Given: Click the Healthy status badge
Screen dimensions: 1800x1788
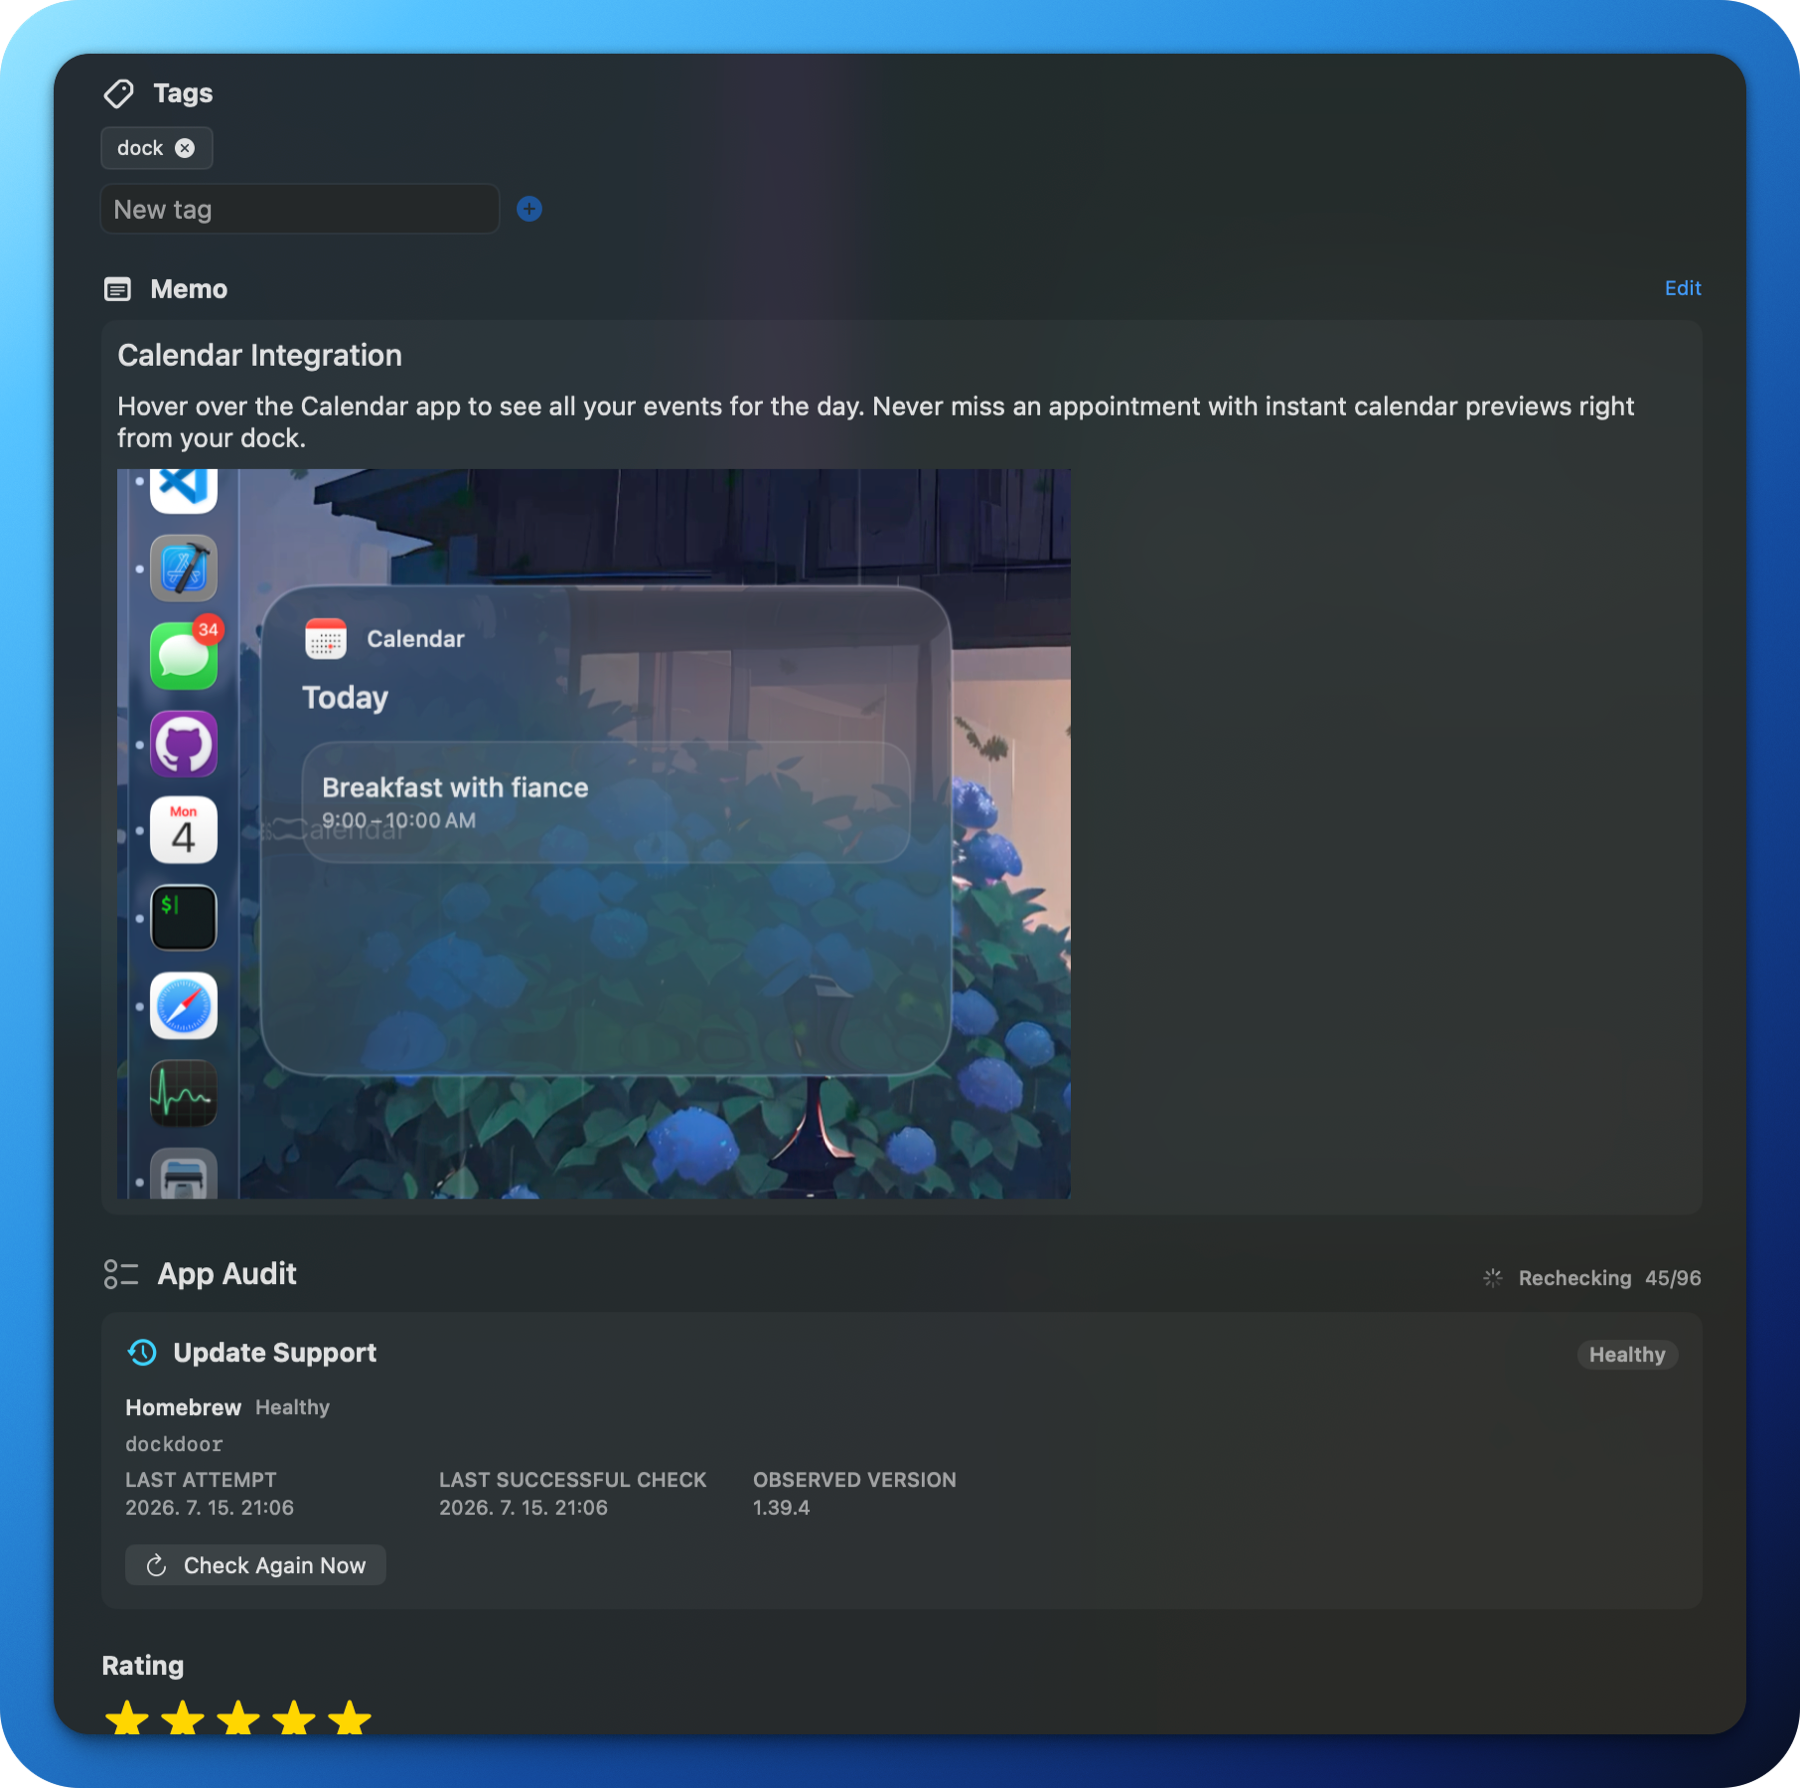Looking at the screenshot, I should (1627, 1355).
